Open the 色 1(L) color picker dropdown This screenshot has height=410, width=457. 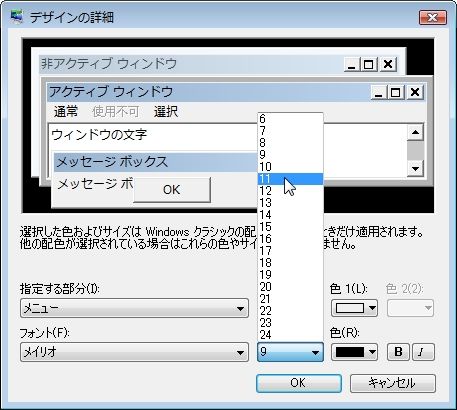pyautogui.click(x=354, y=308)
